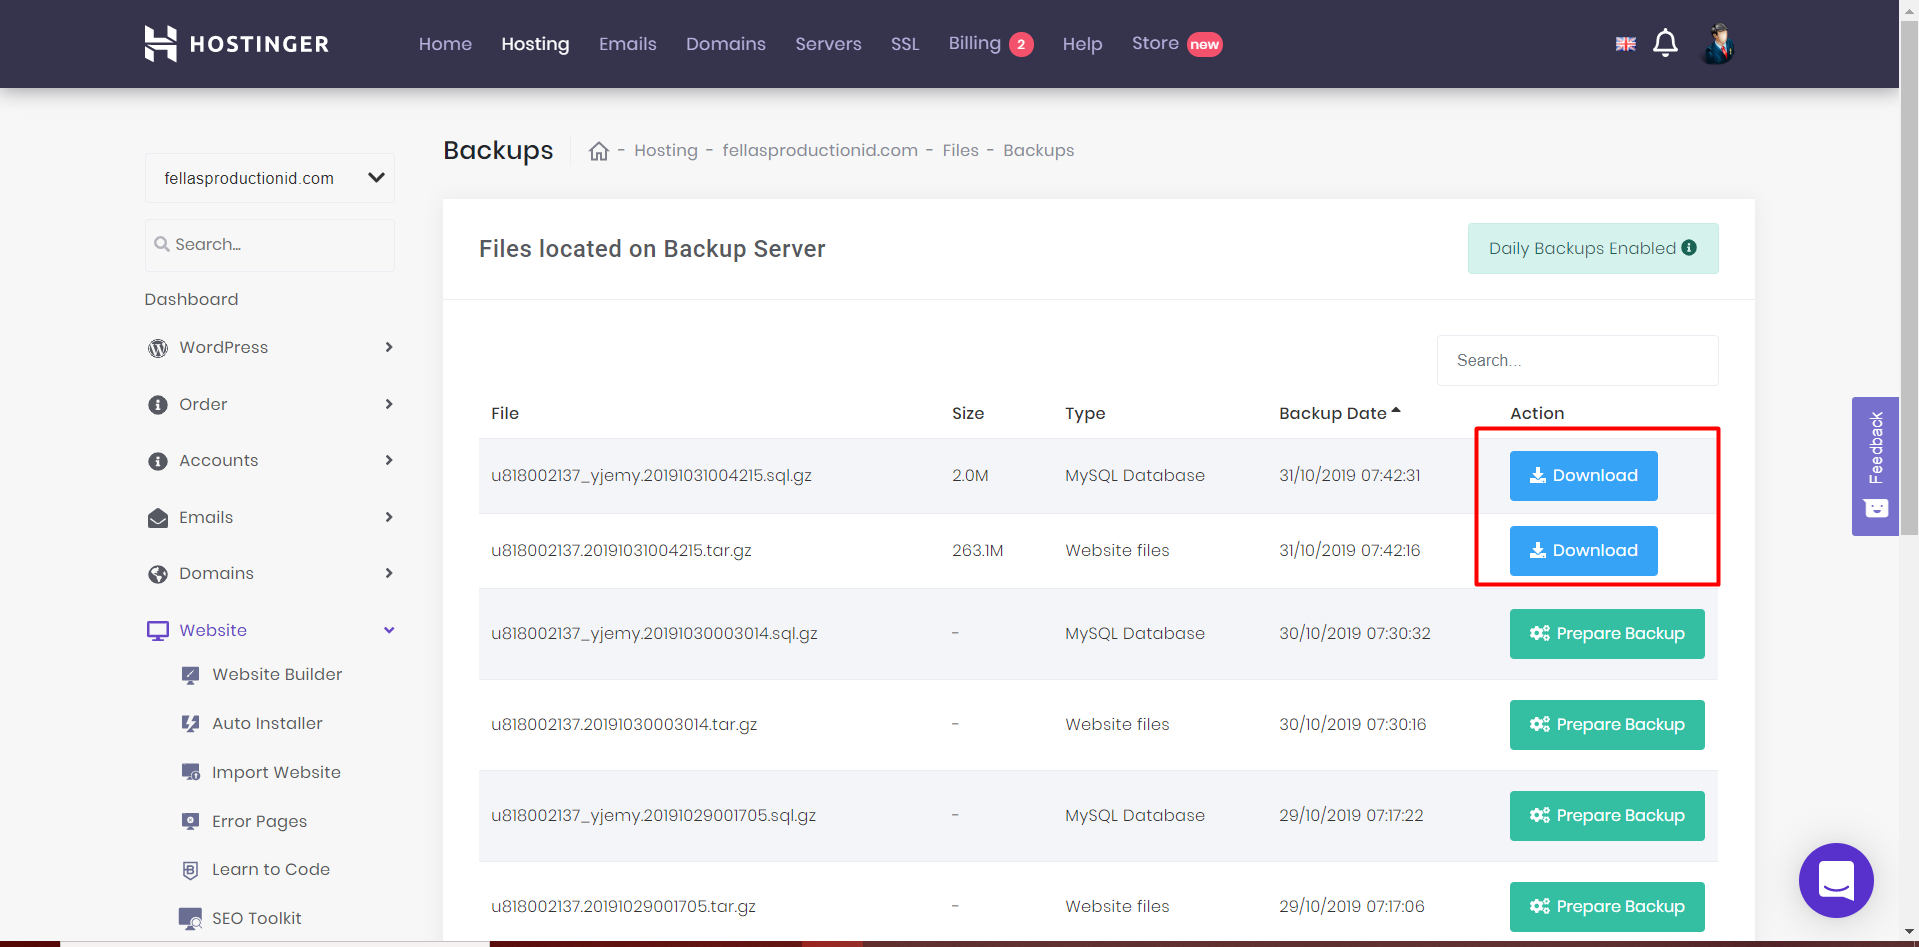
Task: Focus the backups table Search field
Action: pos(1577,360)
